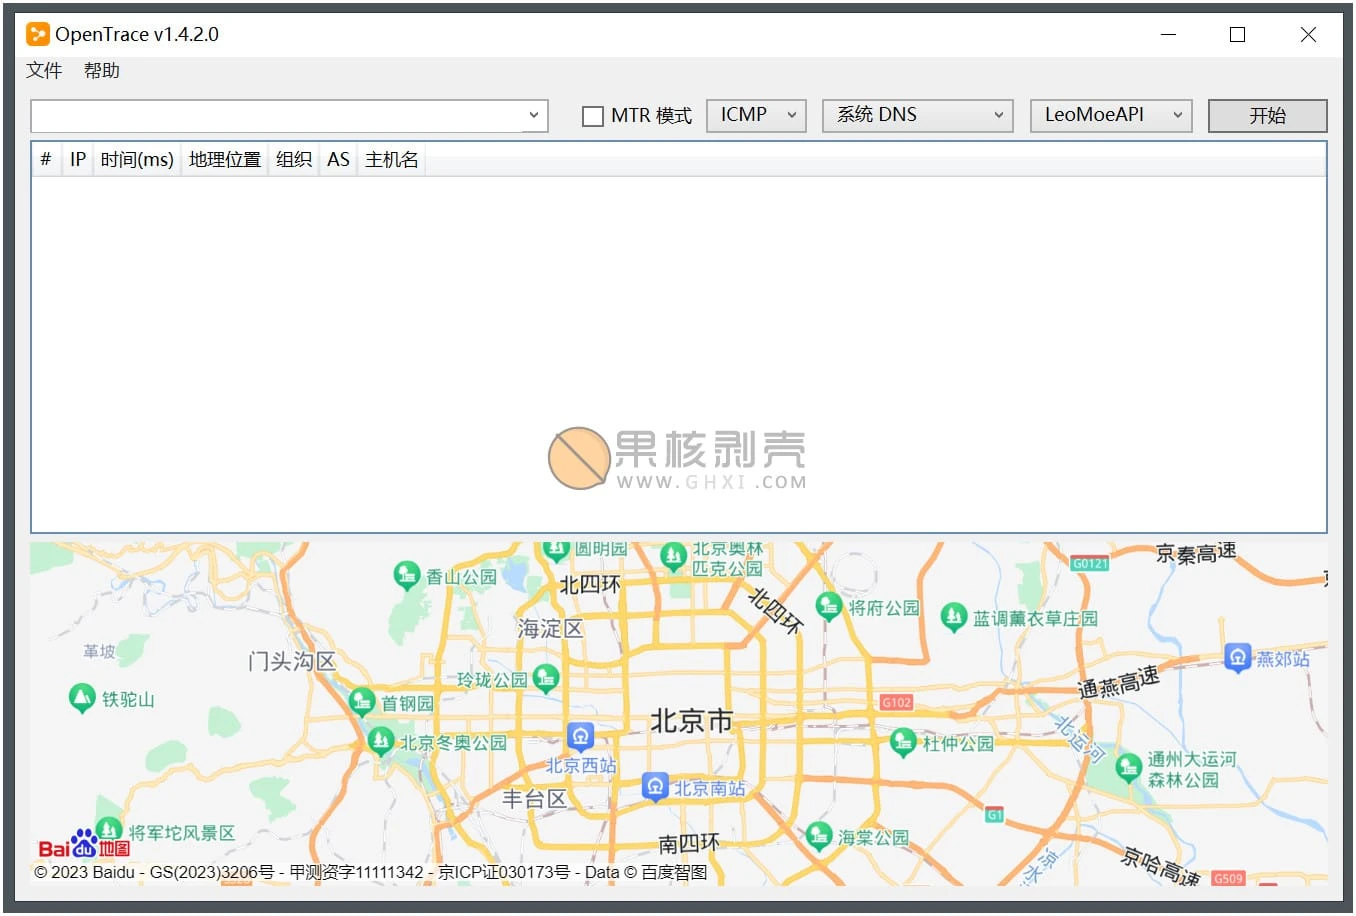Click the 南四环 road label
Image resolution: width=1356 pixels, height=916 pixels.
tap(689, 843)
